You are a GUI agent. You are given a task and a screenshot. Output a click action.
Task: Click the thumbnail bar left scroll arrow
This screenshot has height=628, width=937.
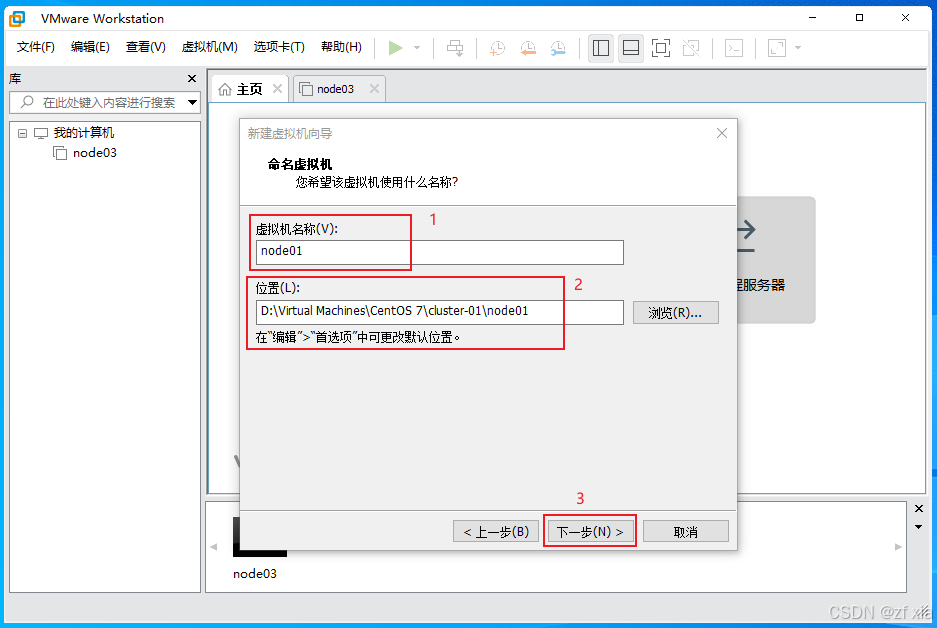tap(214, 547)
